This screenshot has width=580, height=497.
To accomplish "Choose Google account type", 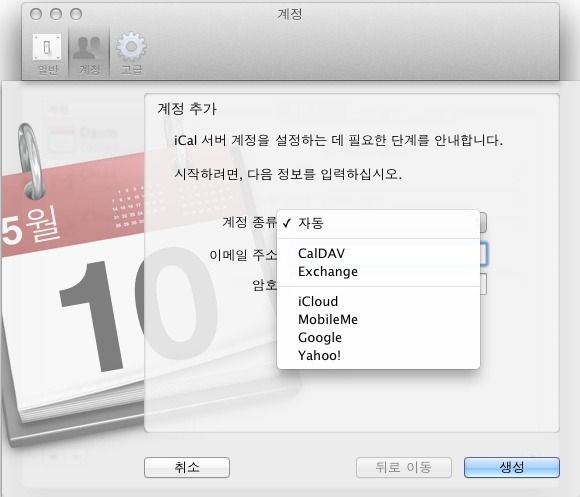I will point(378,337).
